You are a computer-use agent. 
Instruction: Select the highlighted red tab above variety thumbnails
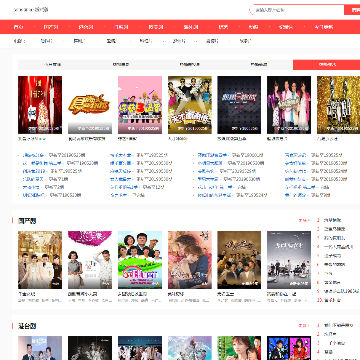tap(326, 65)
